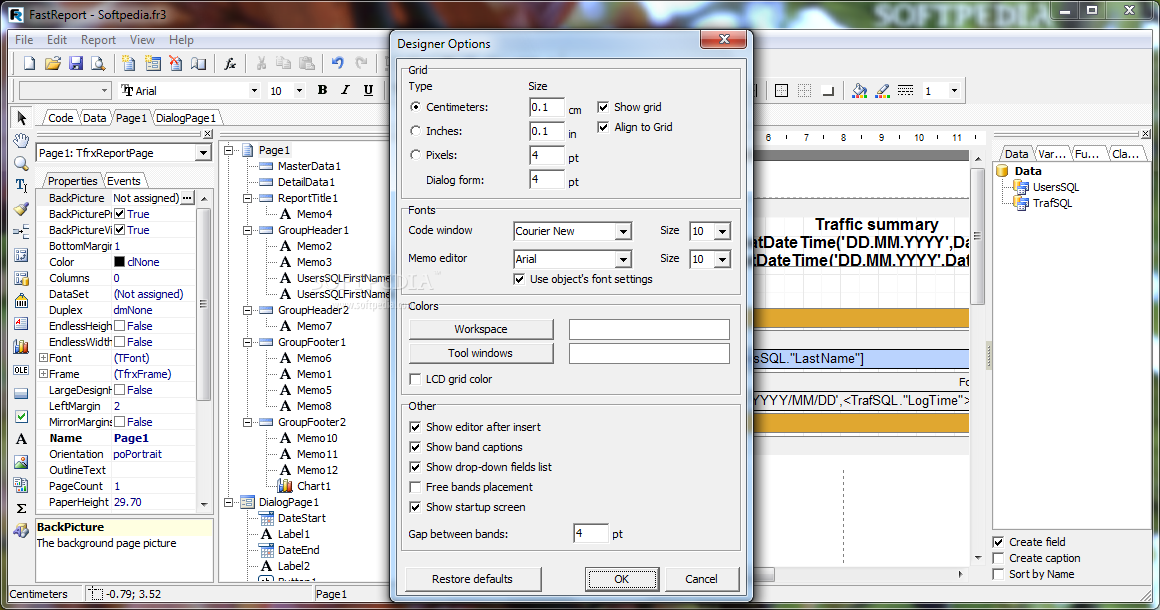This screenshot has height=610, width=1160.
Task: Add a new dialog page icon
Action: click(x=153, y=64)
